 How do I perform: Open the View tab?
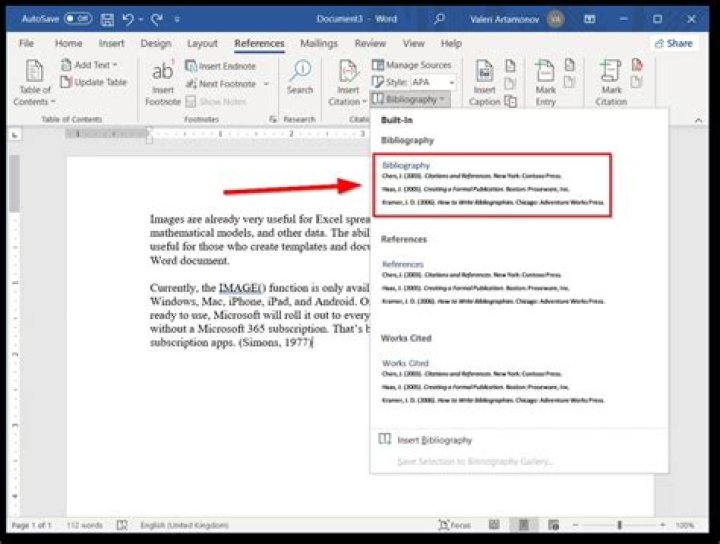coord(413,43)
